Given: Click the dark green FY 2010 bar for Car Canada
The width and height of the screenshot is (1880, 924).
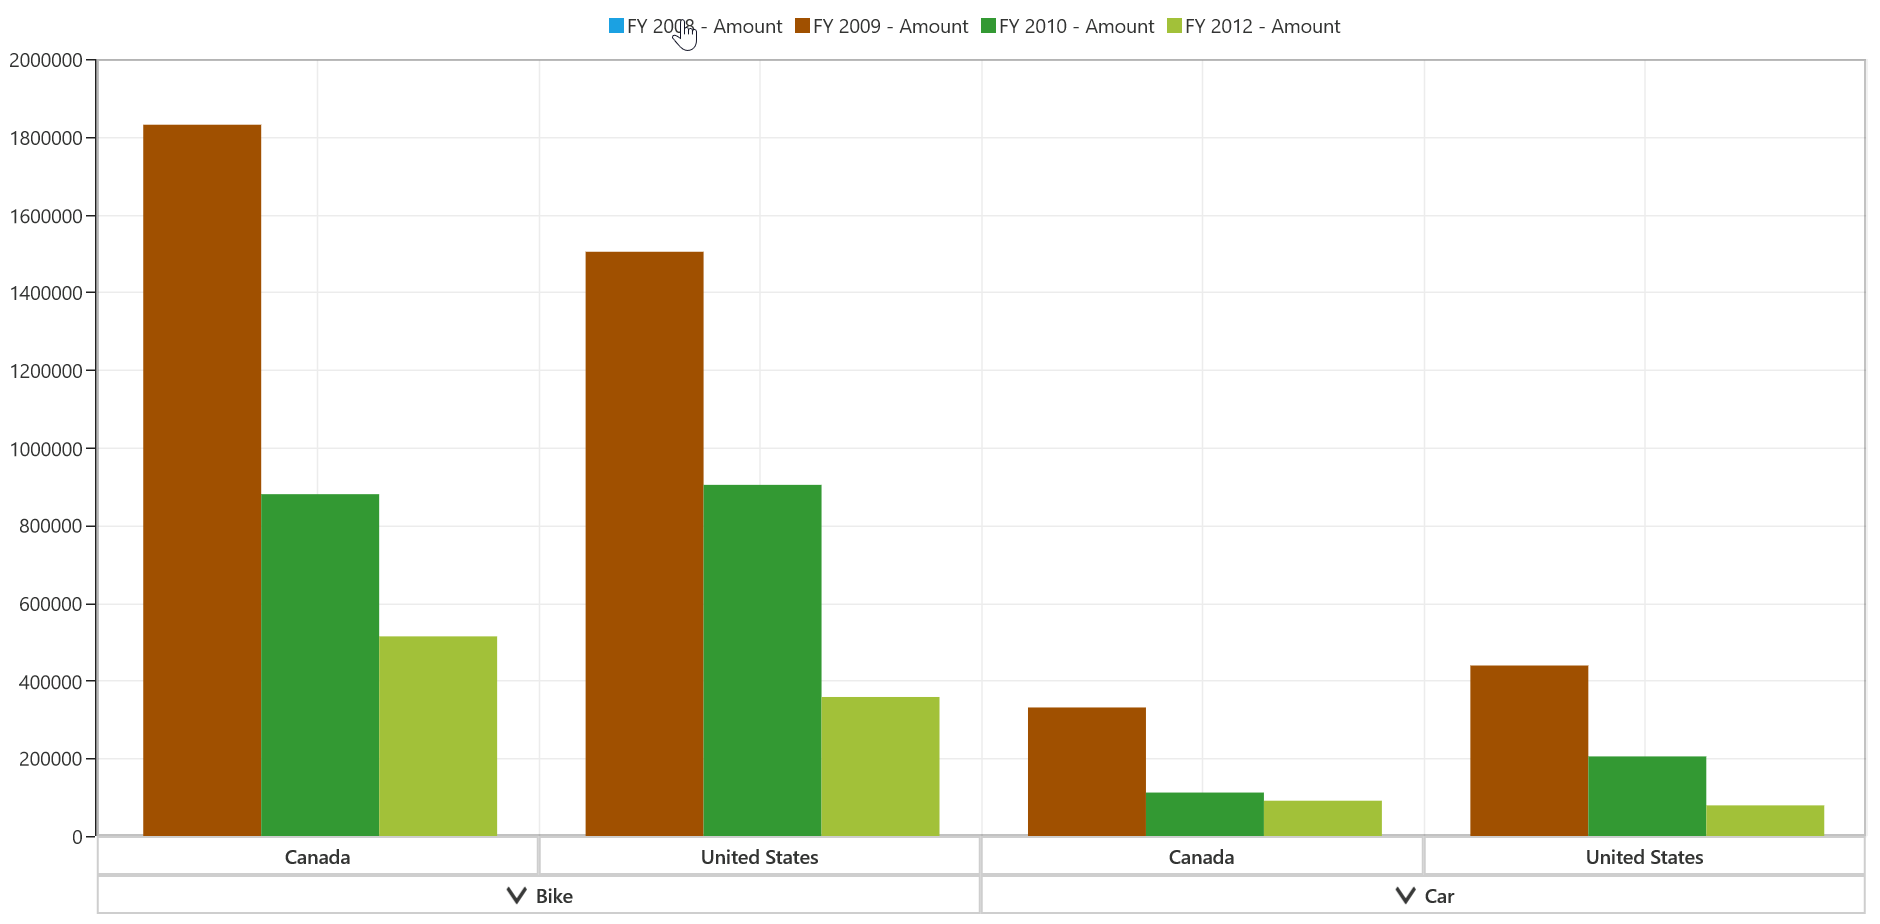Looking at the screenshot, I should pyautogui.click(x=1205, y=814).
